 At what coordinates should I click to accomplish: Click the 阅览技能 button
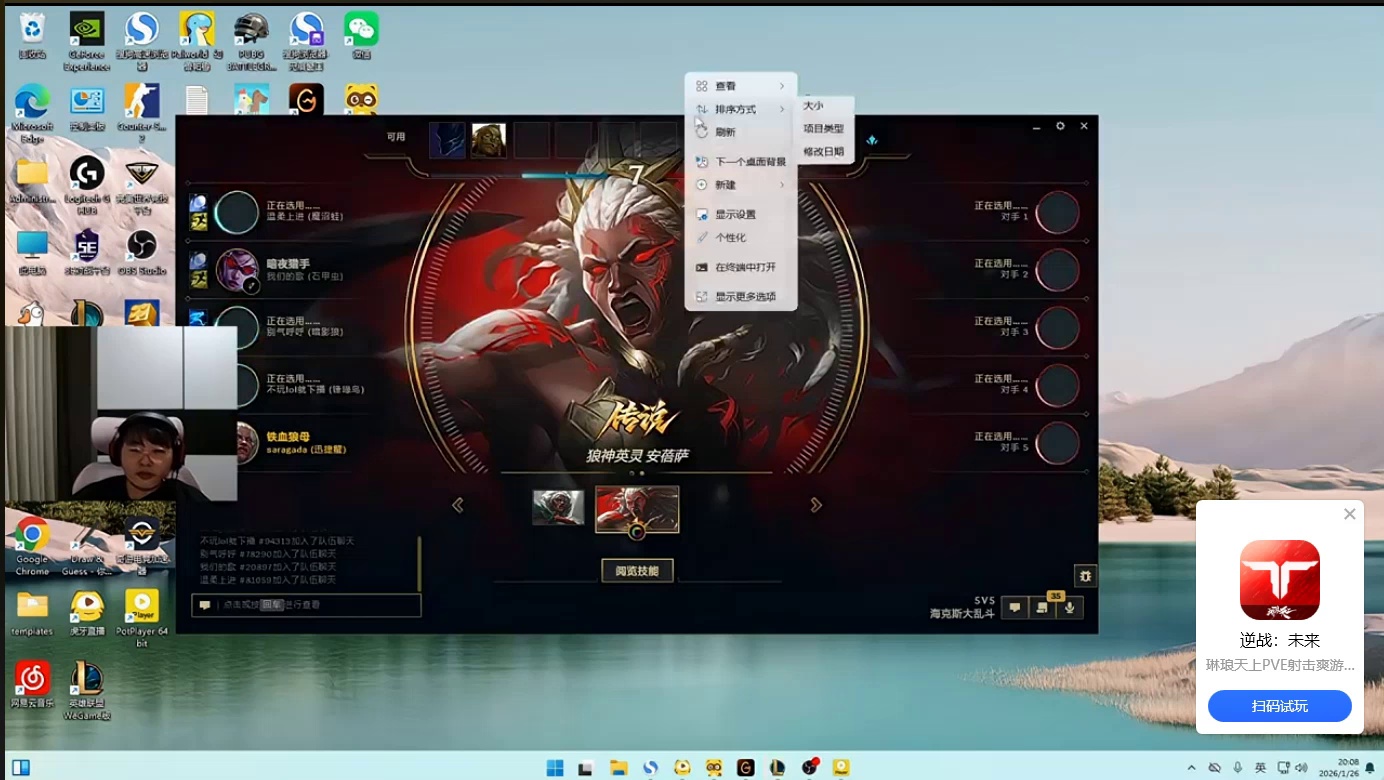(x=637, y=570)
